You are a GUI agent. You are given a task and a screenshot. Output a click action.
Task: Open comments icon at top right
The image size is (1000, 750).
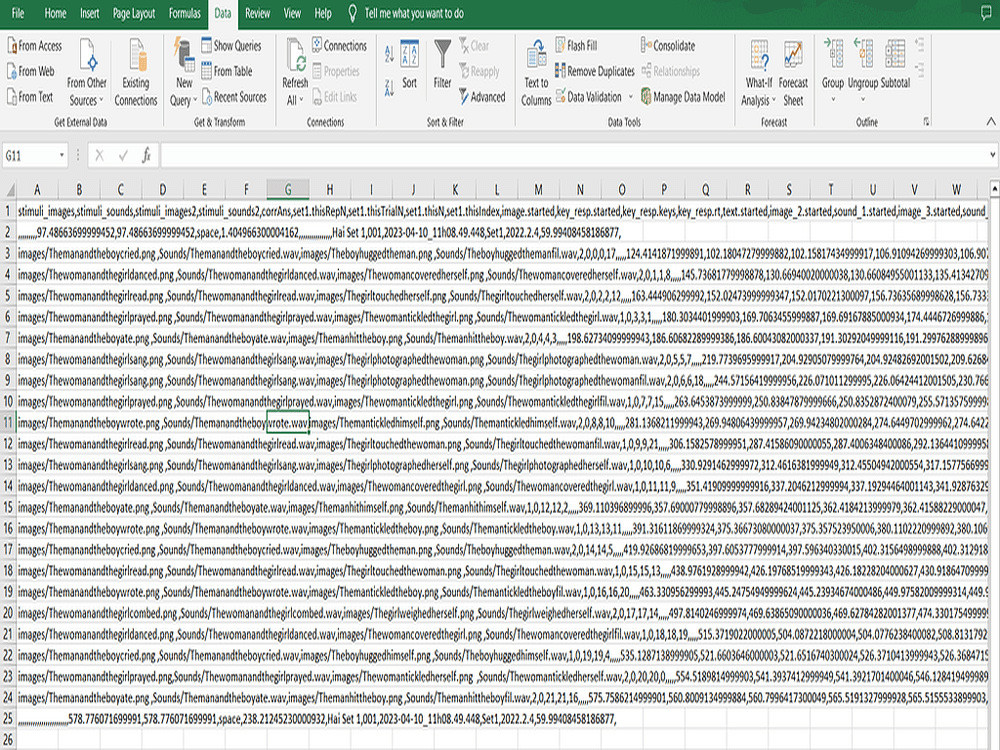[986, 13]
